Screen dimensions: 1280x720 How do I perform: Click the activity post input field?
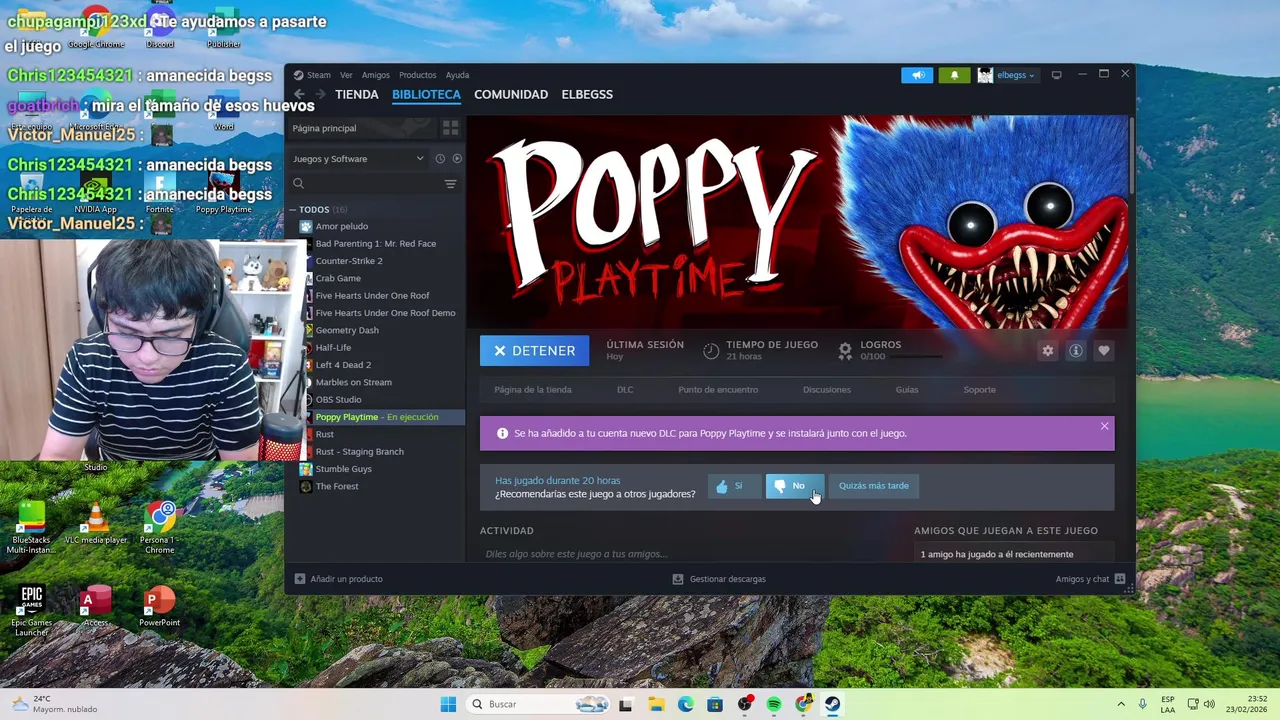(x=690, y=554)
